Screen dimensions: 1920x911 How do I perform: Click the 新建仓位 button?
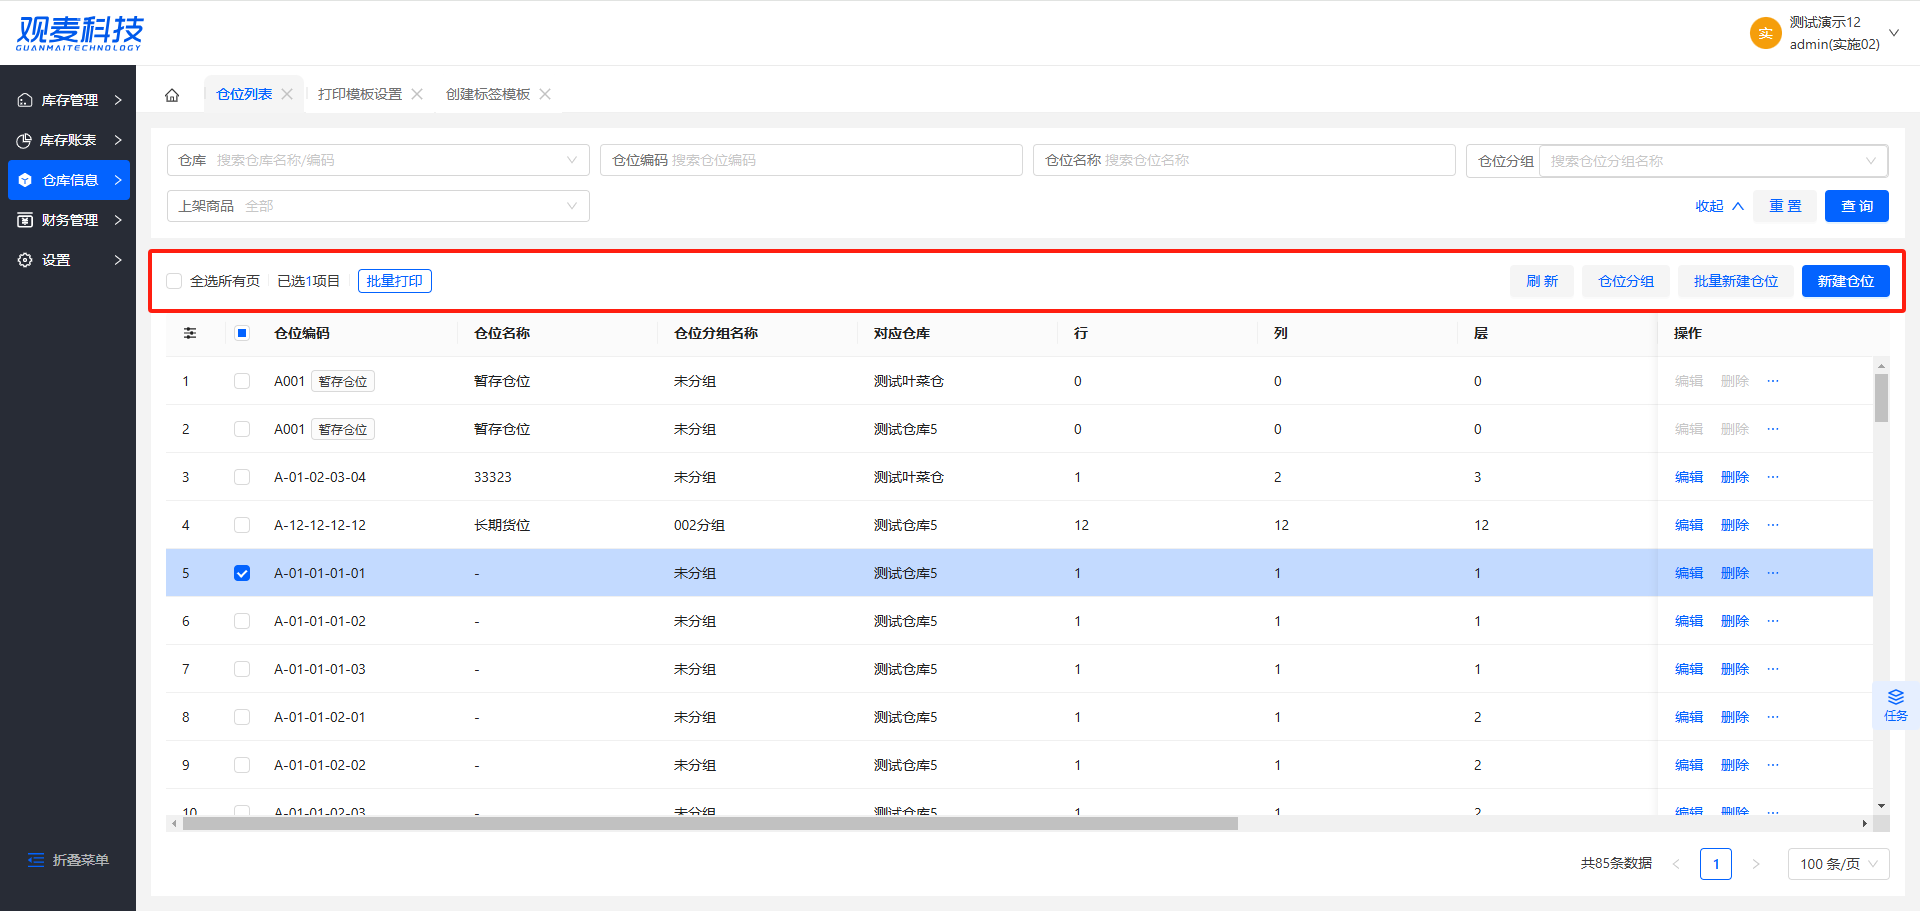[1845, 281]
